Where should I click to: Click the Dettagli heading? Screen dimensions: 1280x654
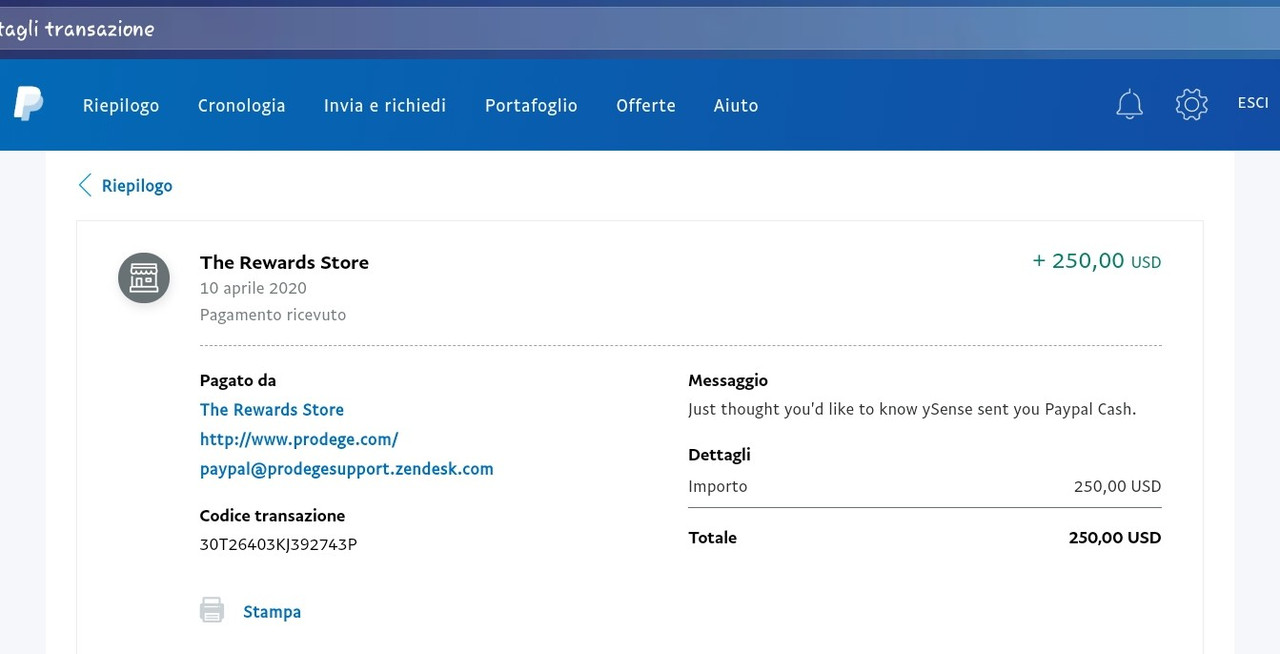tap(719, 454)
